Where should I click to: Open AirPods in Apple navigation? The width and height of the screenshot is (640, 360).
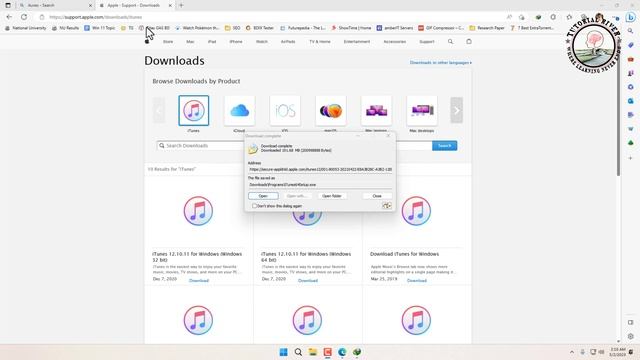click(x=288, y=42)
